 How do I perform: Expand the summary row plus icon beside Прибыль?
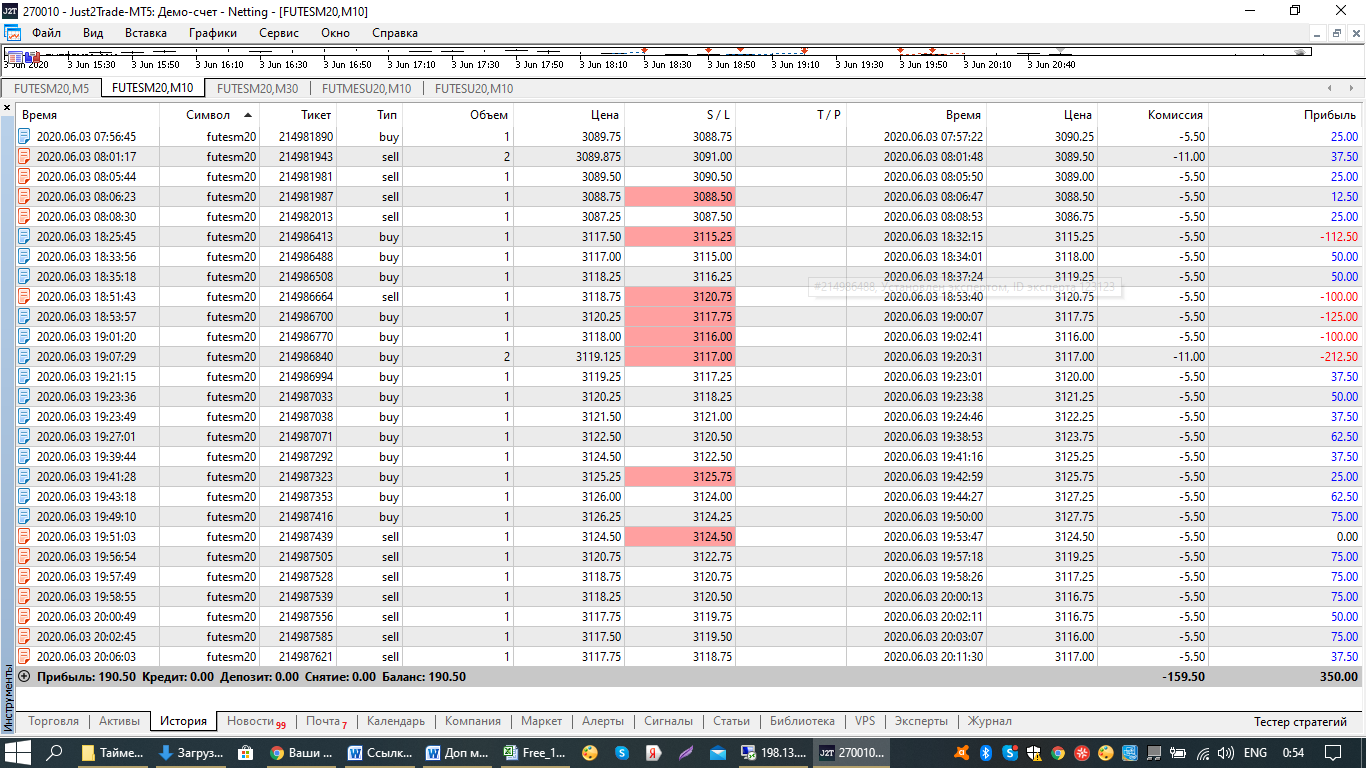click(24, 677)
